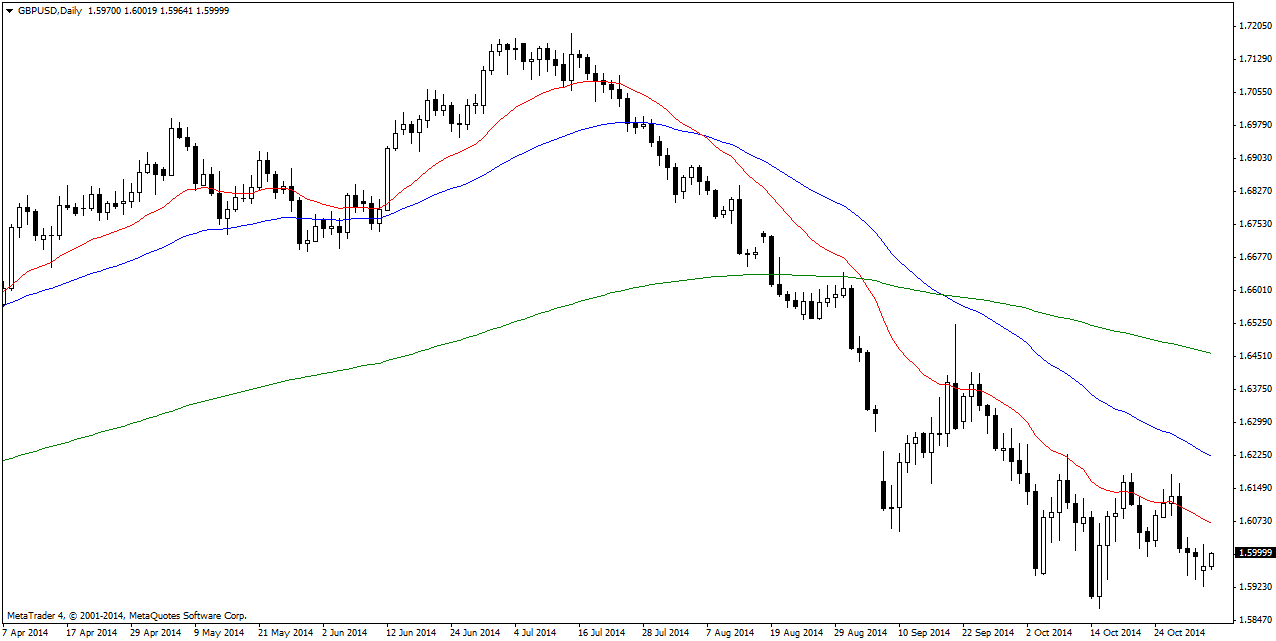Click the 1.63750 price axis label
The width and height of the screenshot is (1276, 641).
click(1254, 389)
